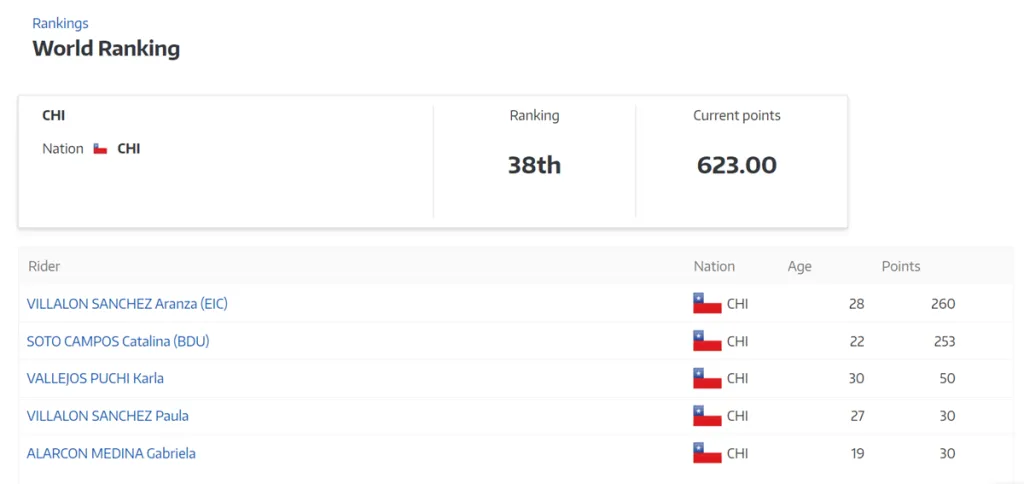Open rider VILLALON SANCHEZ Aranza (EIC) profile

click(x=127, y=304)
